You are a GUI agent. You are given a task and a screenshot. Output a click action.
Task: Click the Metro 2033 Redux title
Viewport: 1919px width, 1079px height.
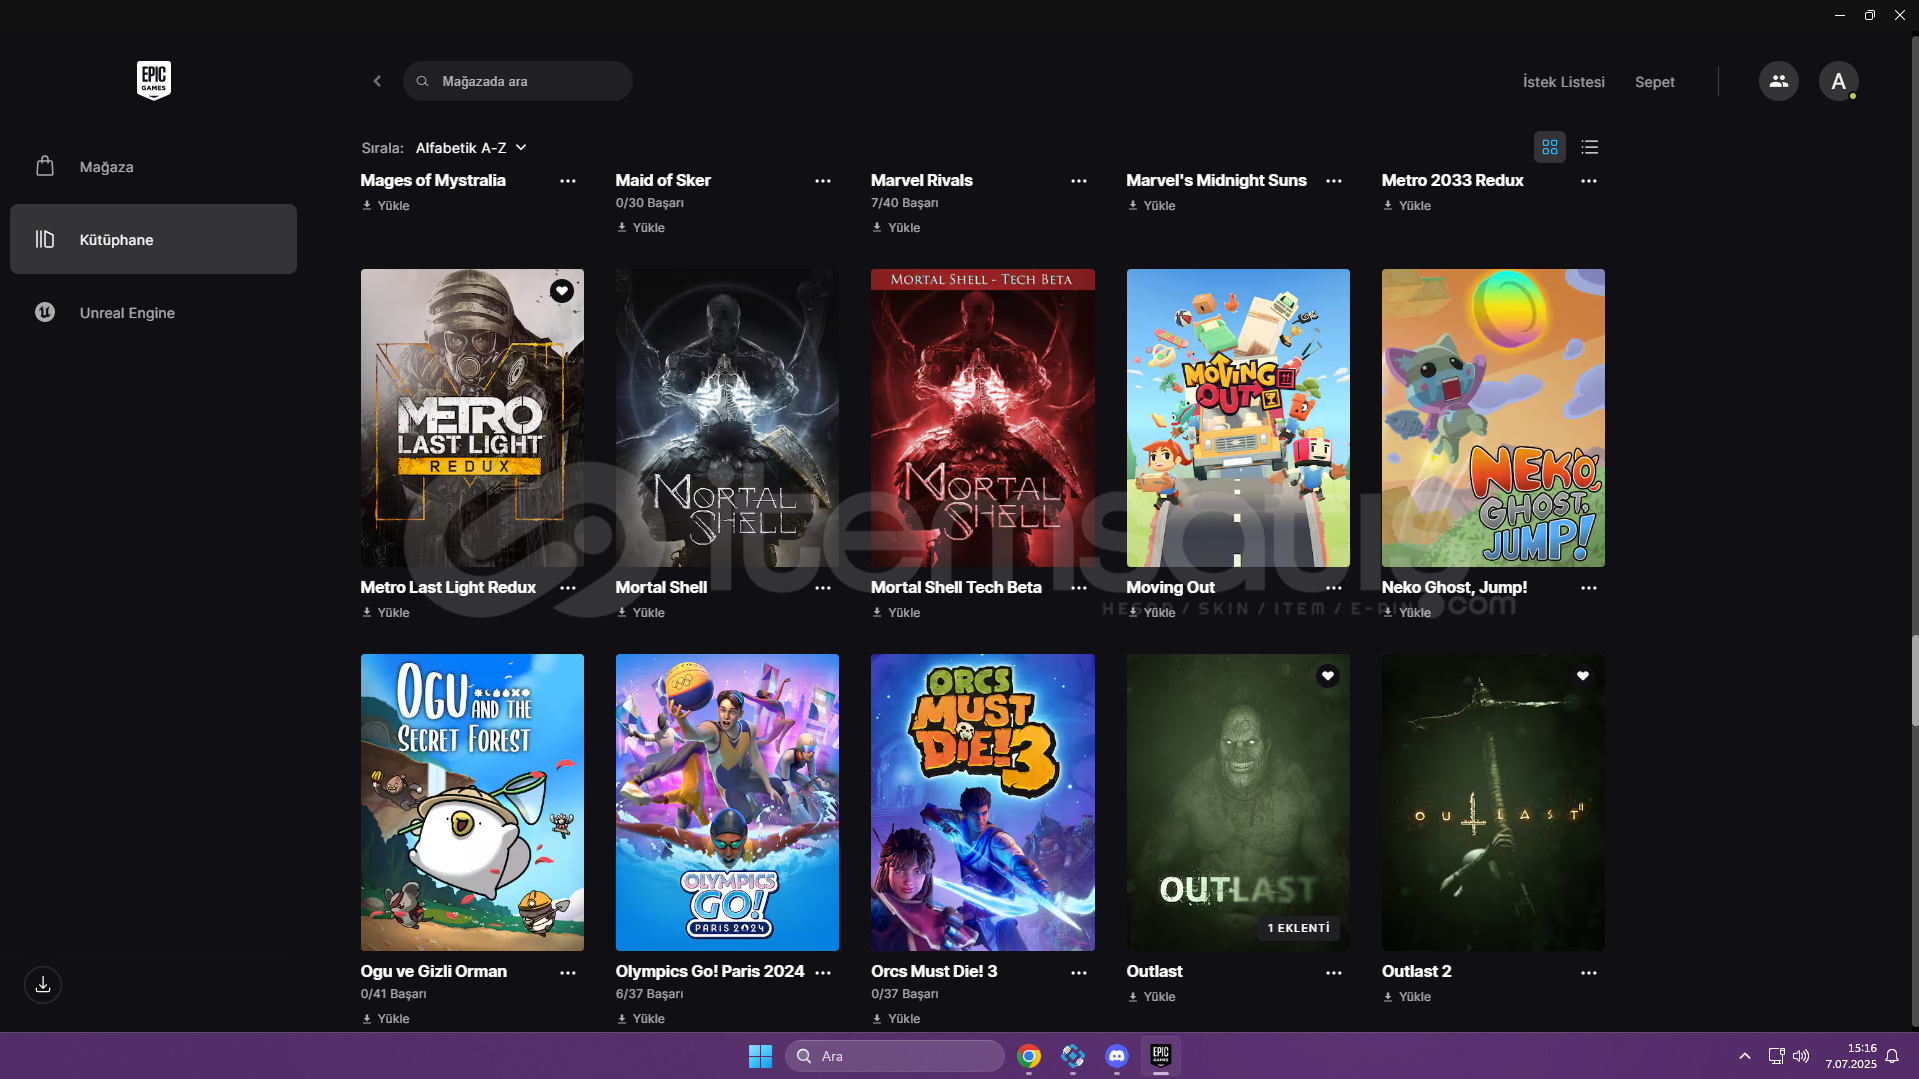[1452, 180]
